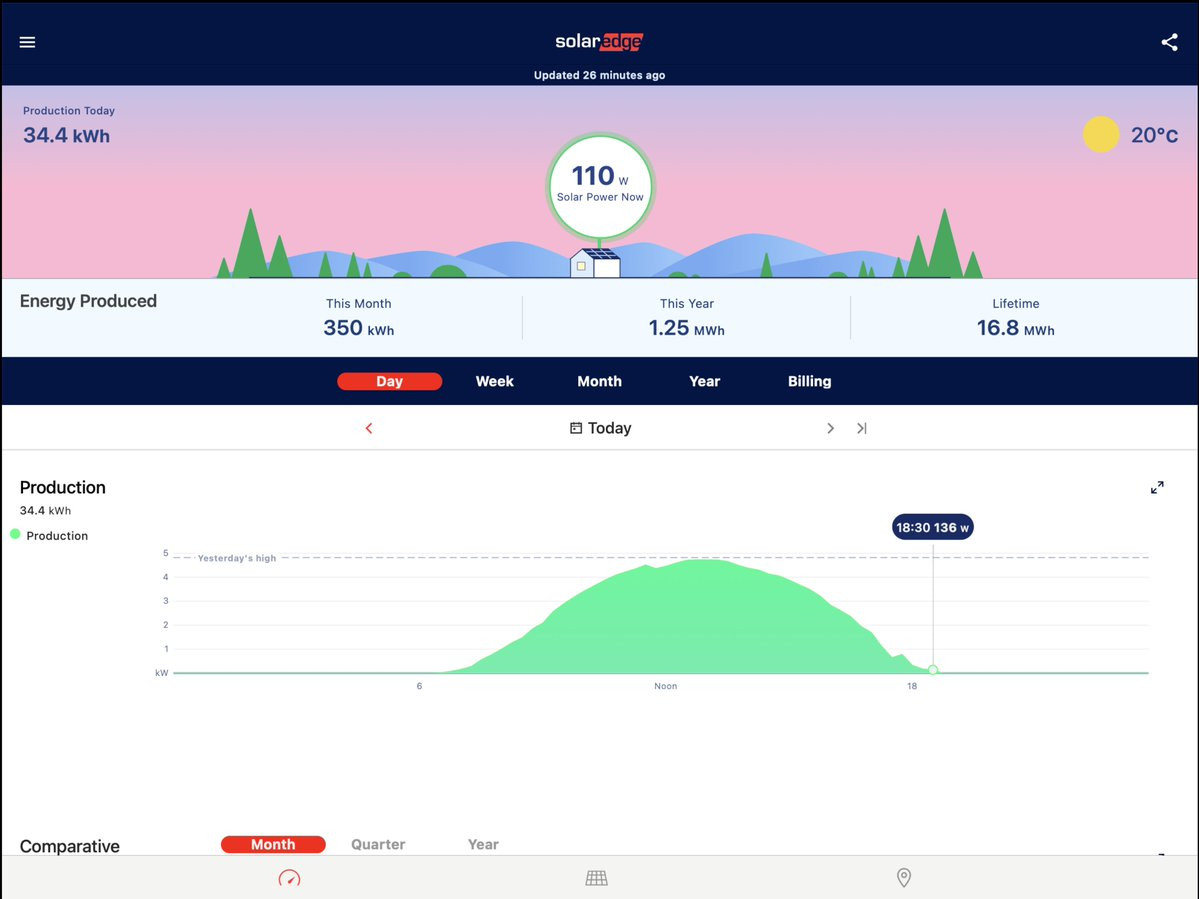Tap the house with solar panels
The height and width of the screenshot is (899, 1199).
click(595, 262)
